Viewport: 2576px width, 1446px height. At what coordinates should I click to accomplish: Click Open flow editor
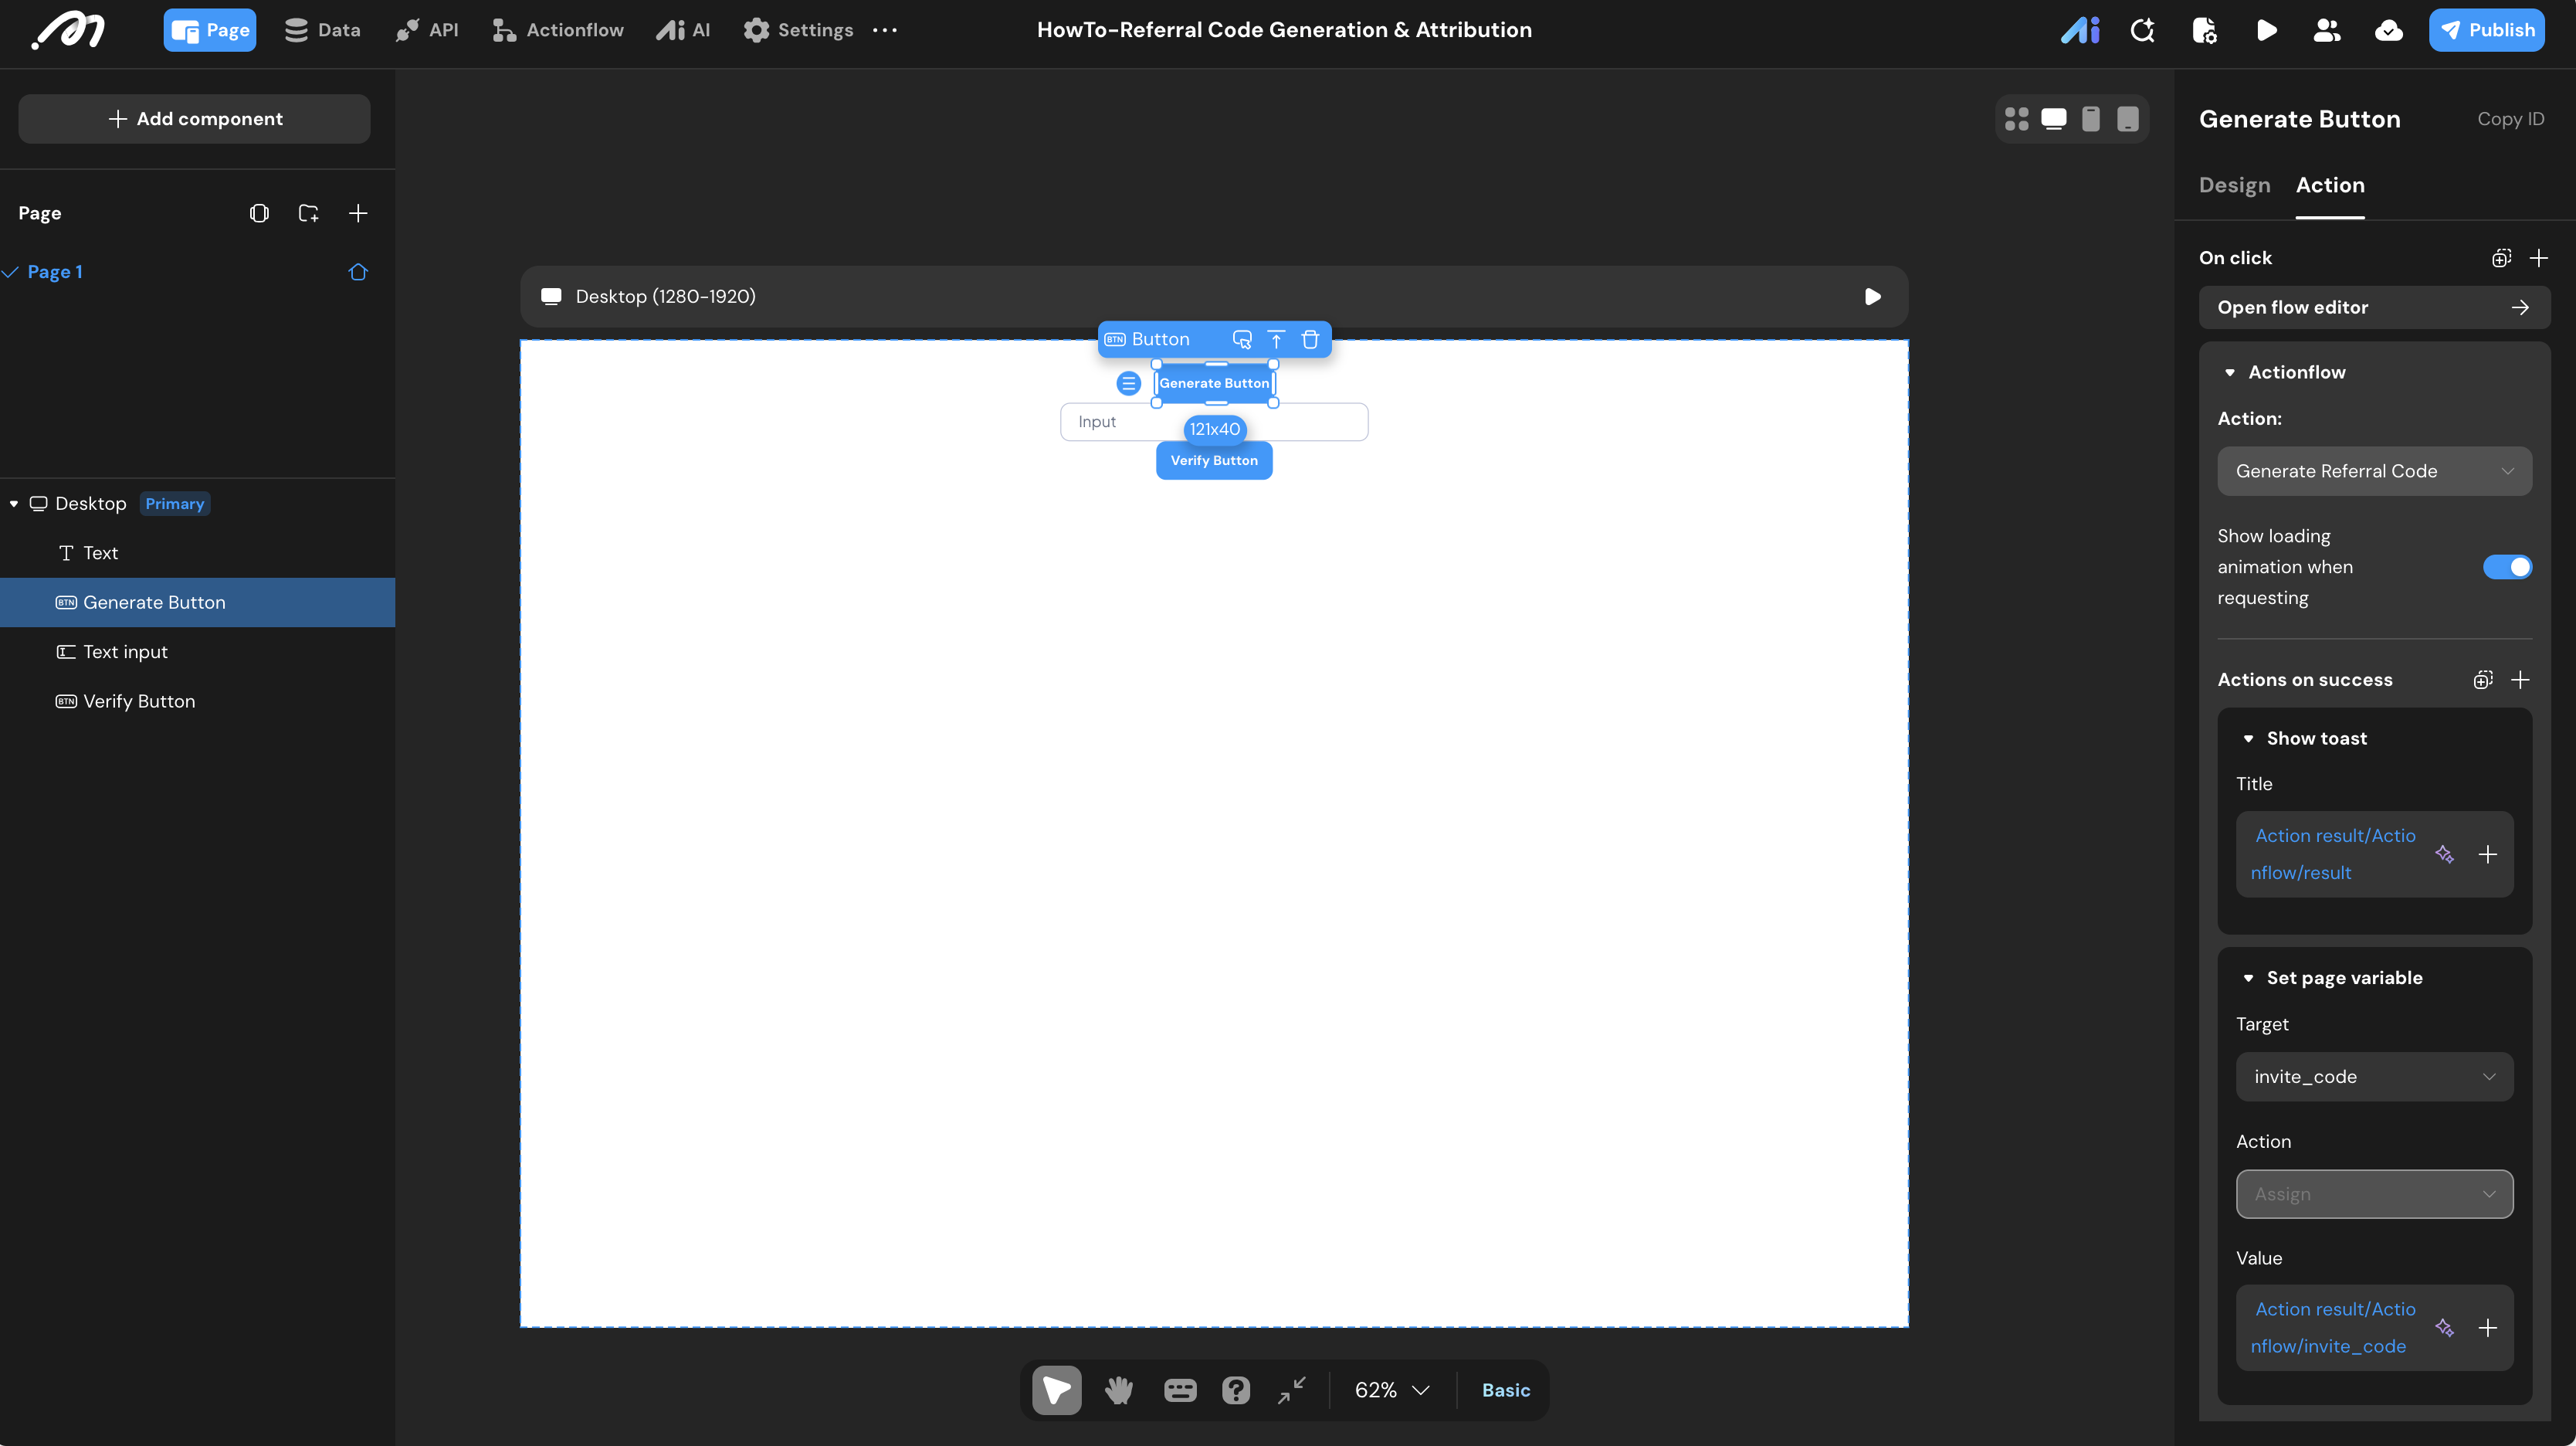tap(2374, 308)
